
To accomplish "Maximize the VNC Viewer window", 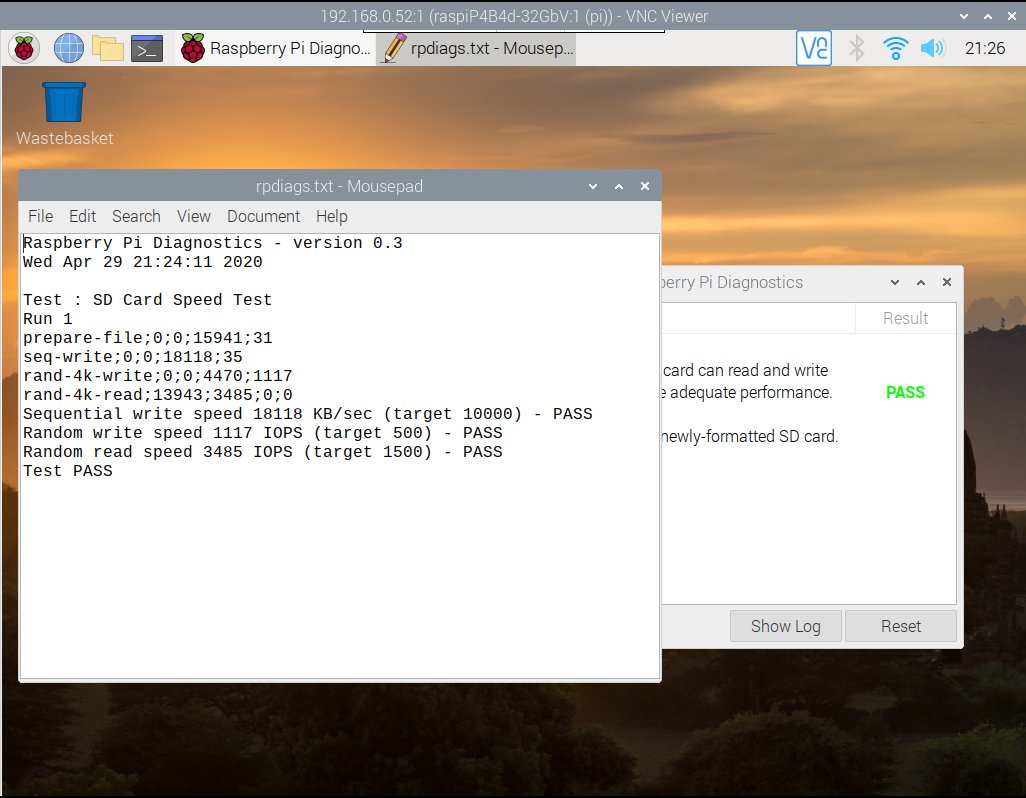I will 988,16.
